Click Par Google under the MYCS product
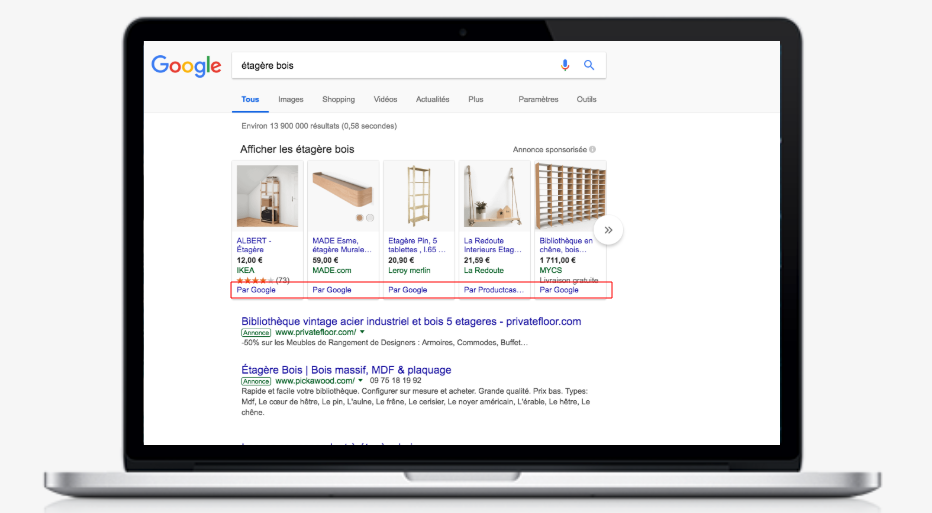 (559, 290)
